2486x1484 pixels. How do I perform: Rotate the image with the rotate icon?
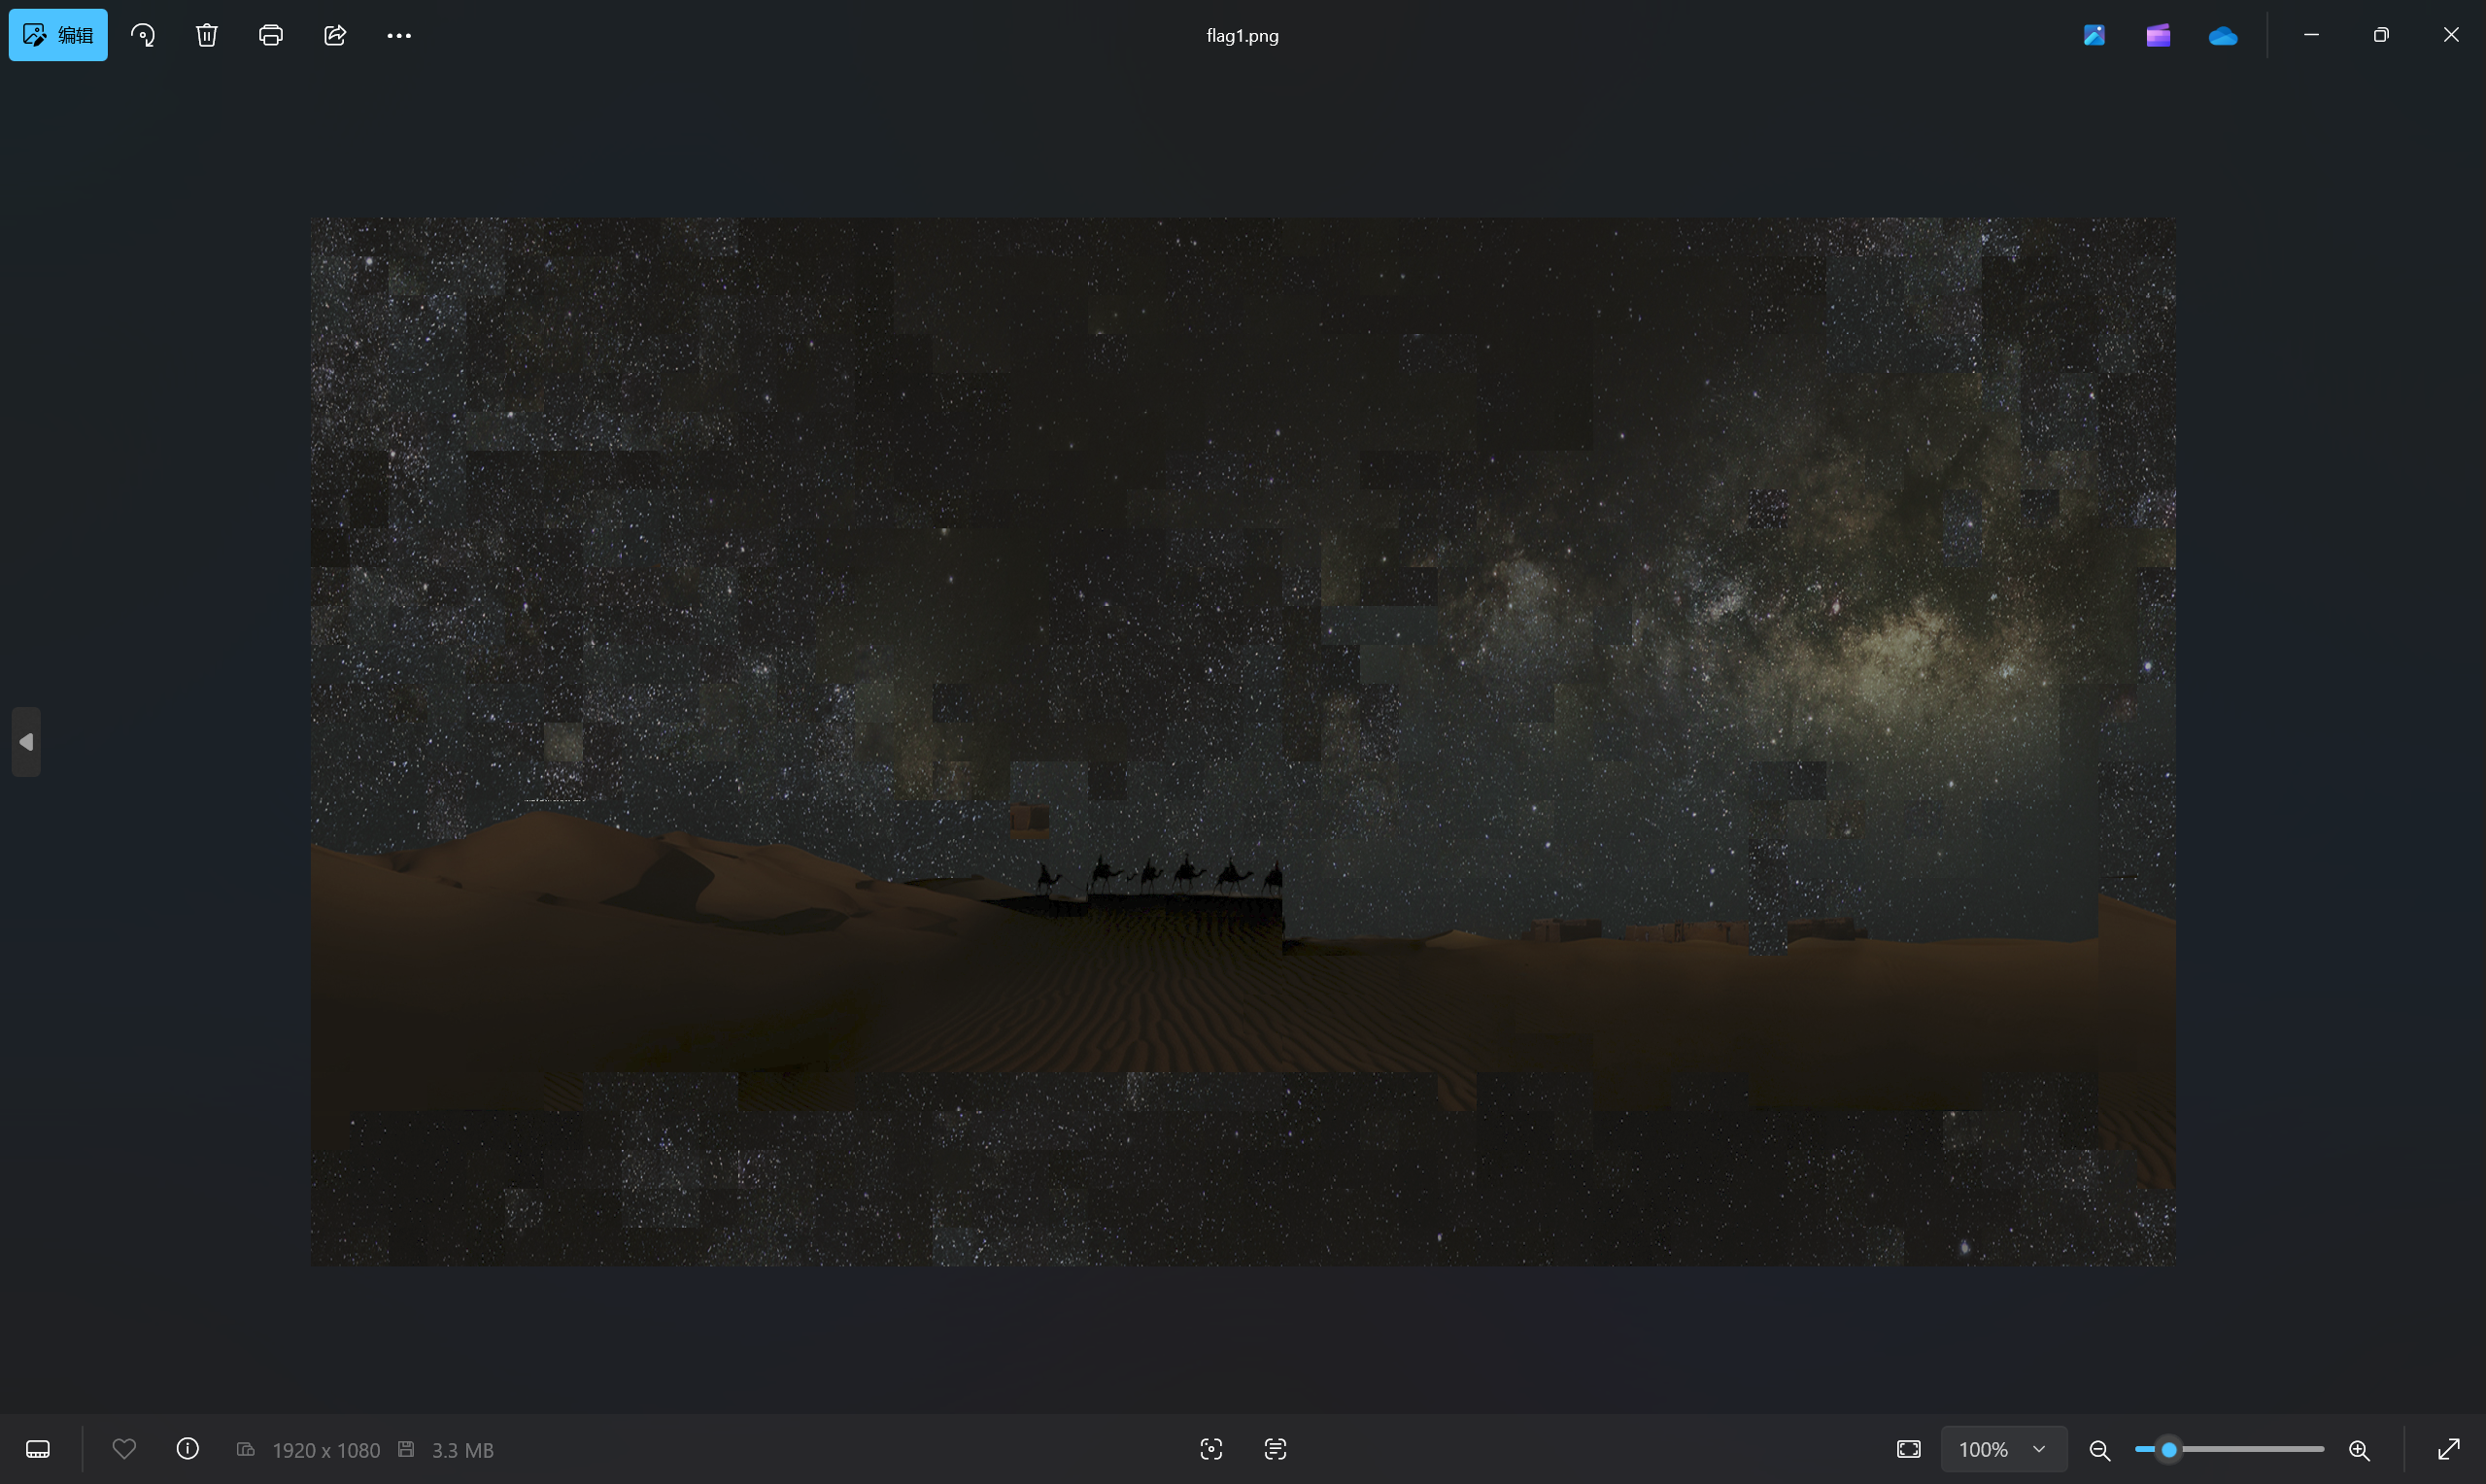[143, 35]
